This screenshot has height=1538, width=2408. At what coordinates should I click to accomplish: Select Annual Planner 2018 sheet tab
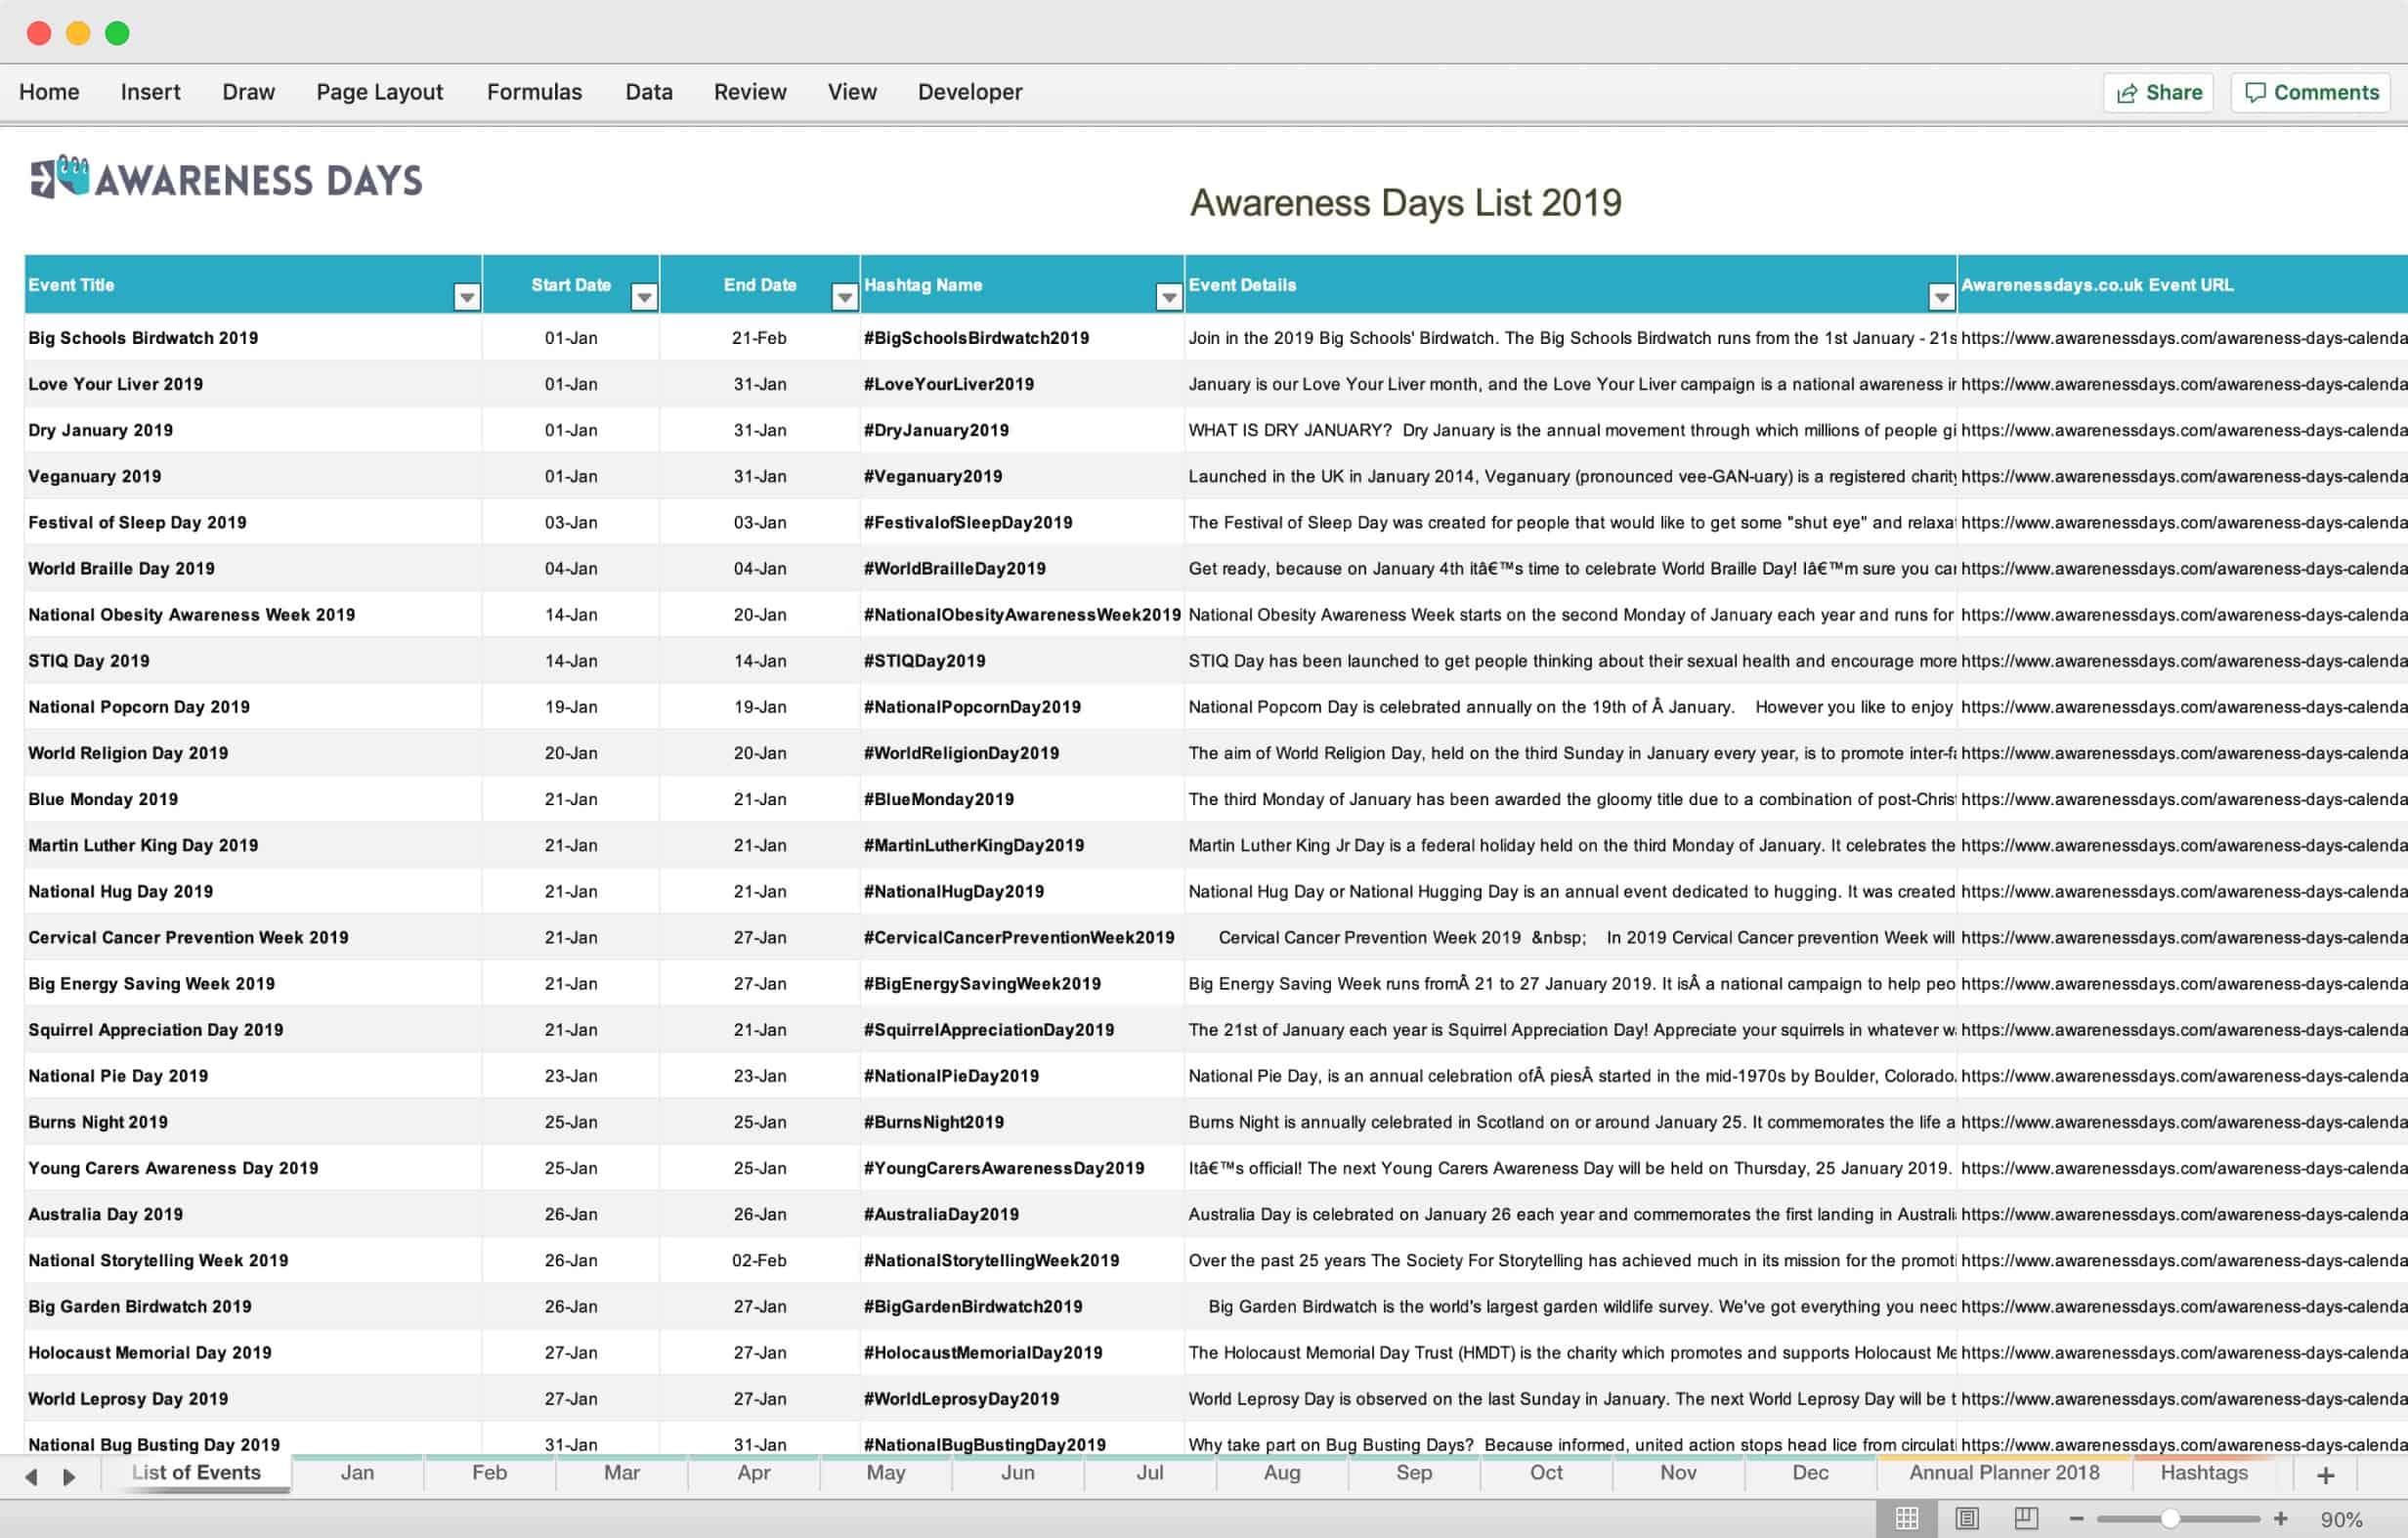point(2003,1472)
